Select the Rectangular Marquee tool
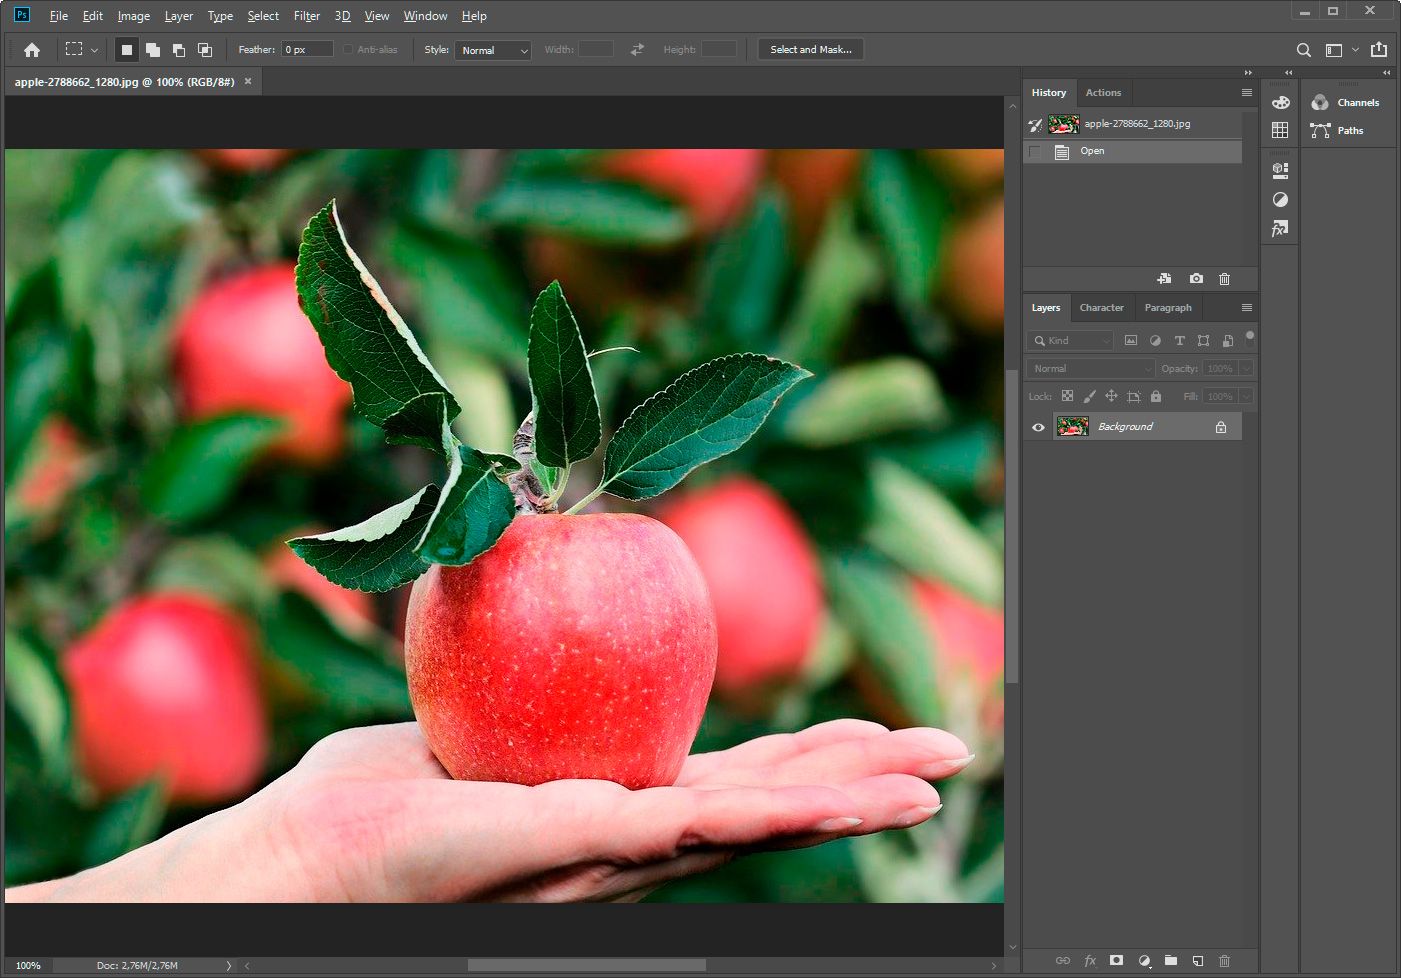The height and width of the screenshot is (978, 1401). [x=74, y=48]
